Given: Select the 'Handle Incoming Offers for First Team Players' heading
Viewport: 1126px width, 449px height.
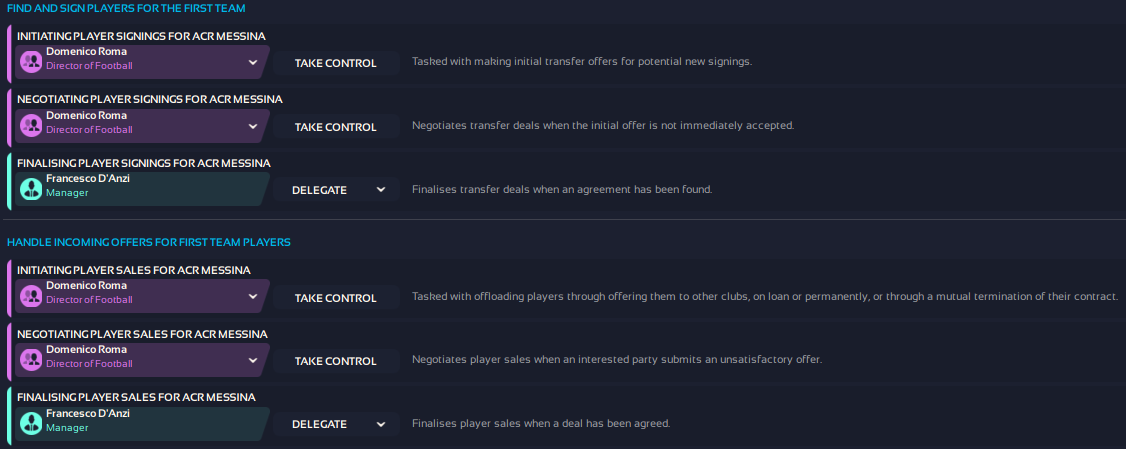Looking at the screenshot, I should coord(148,242).
